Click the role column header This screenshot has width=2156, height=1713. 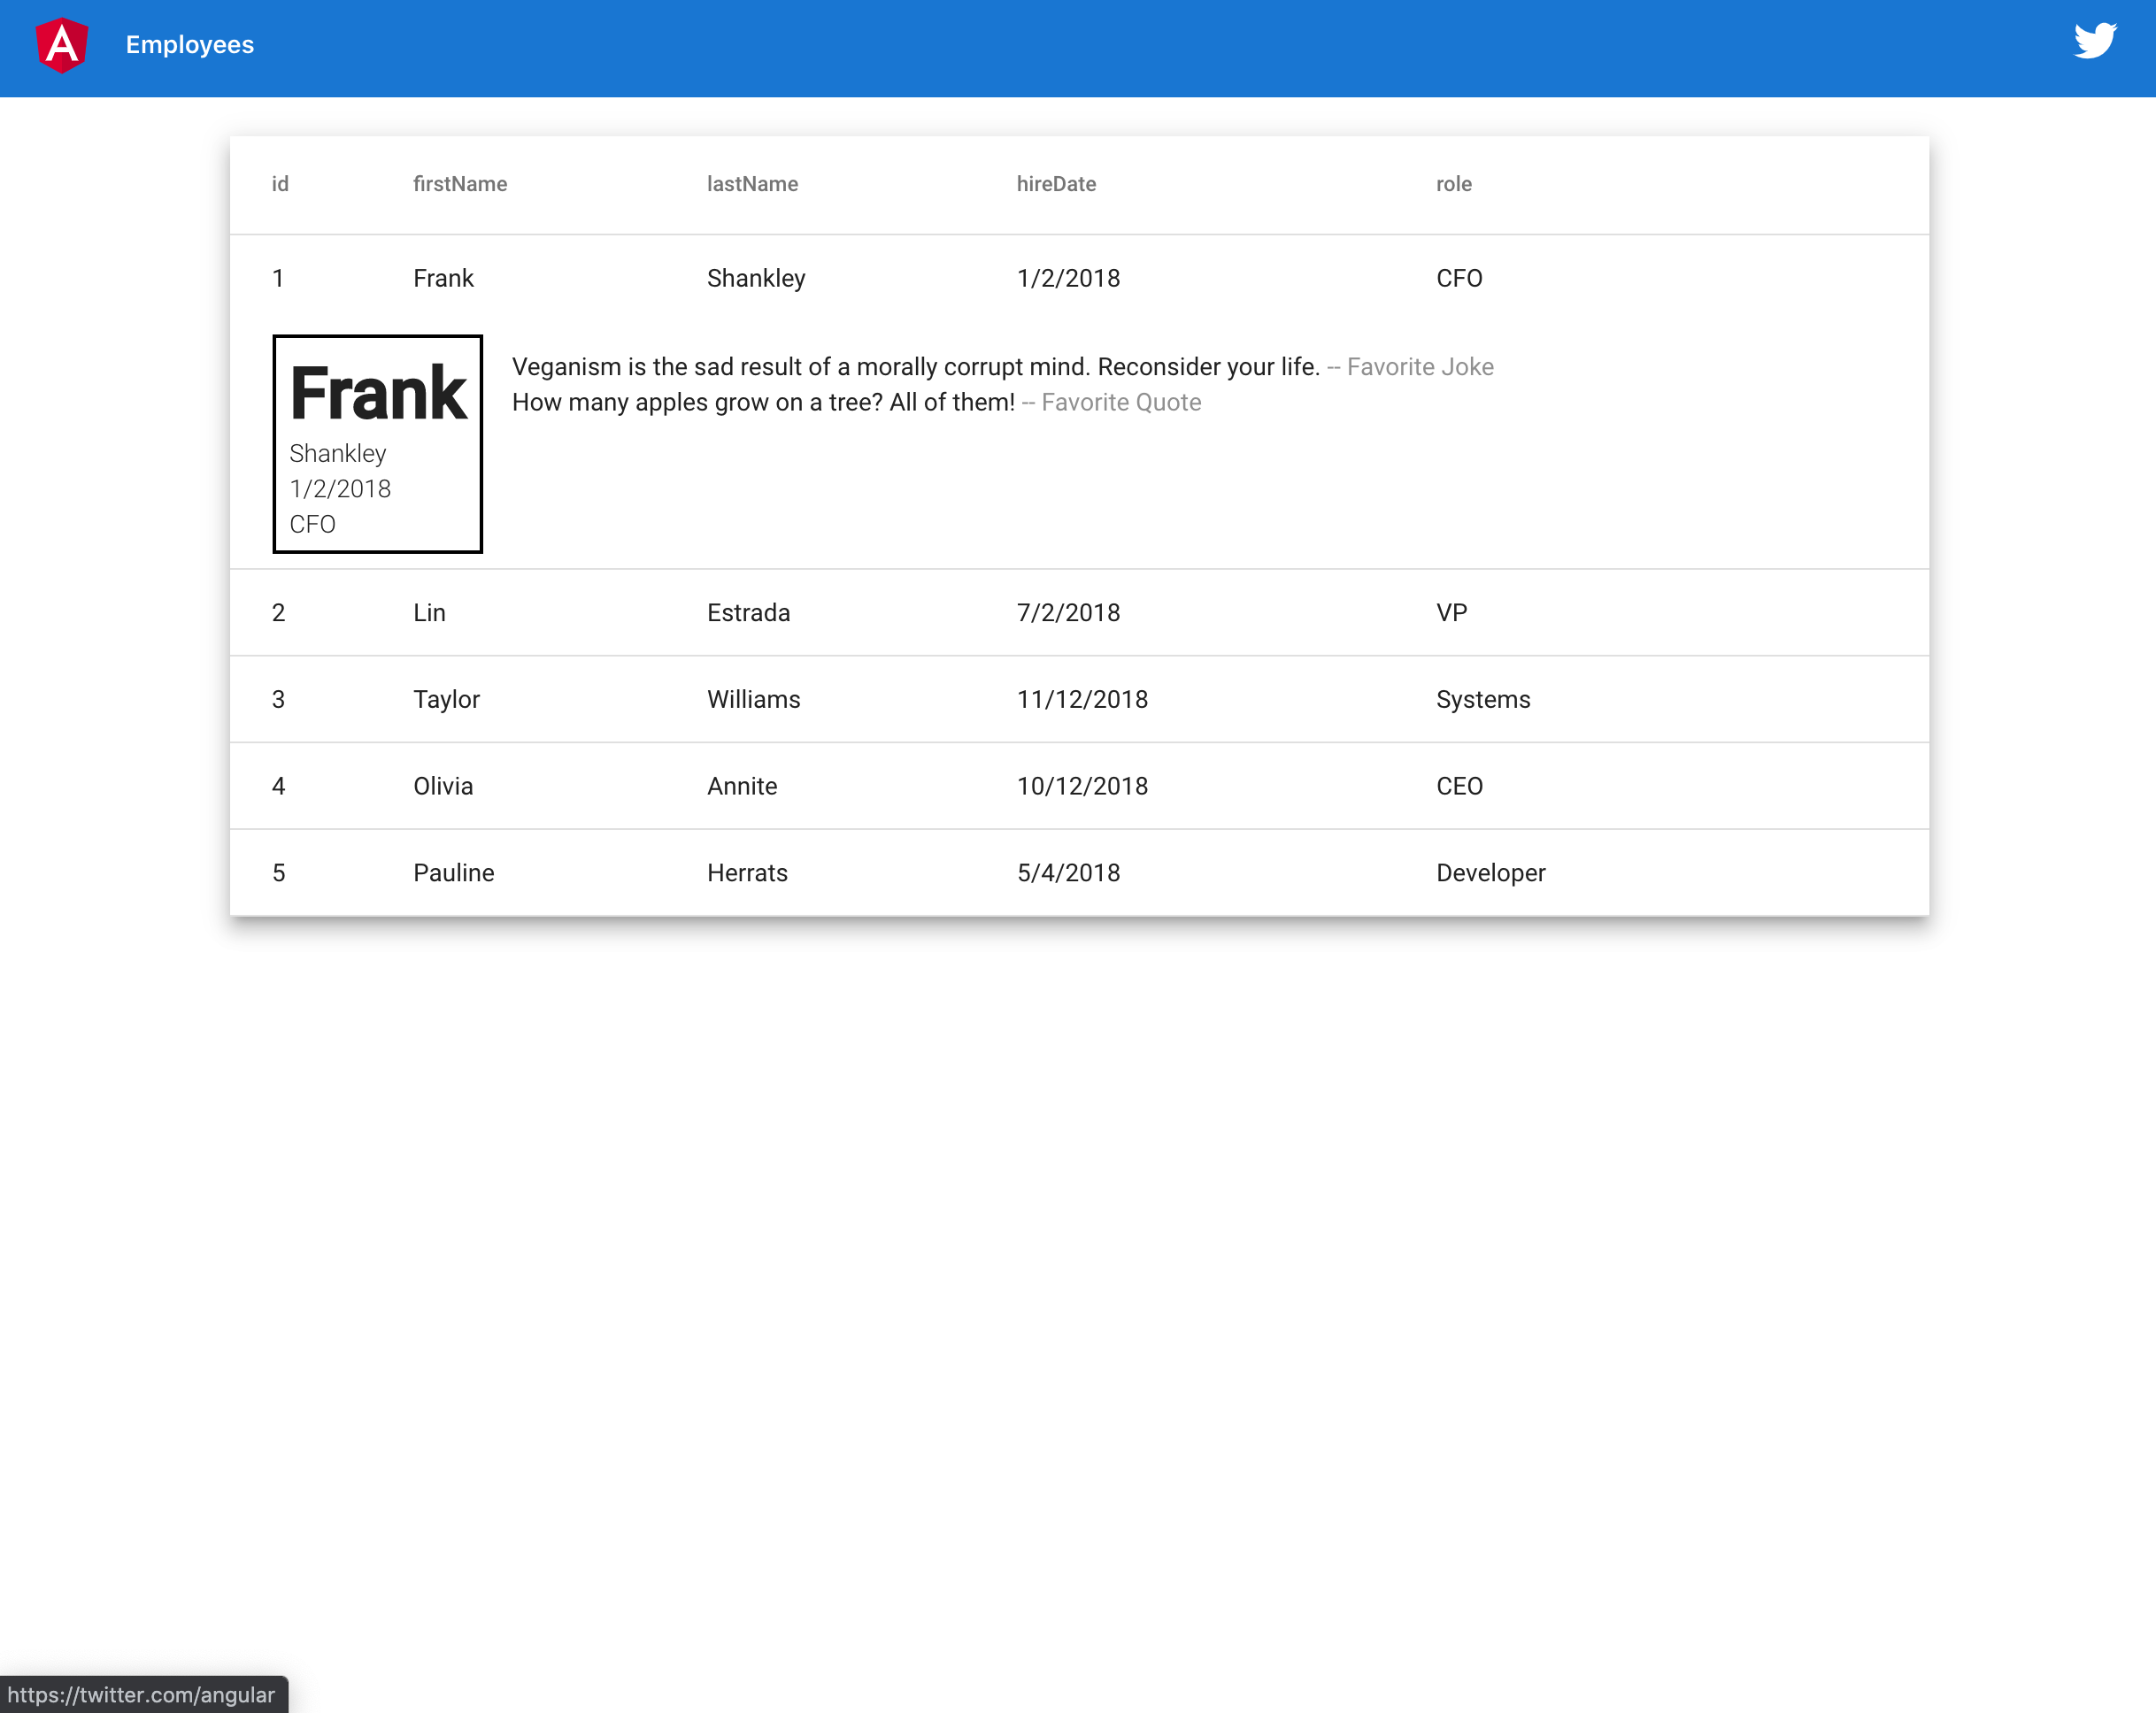(x=1453, y=184)
